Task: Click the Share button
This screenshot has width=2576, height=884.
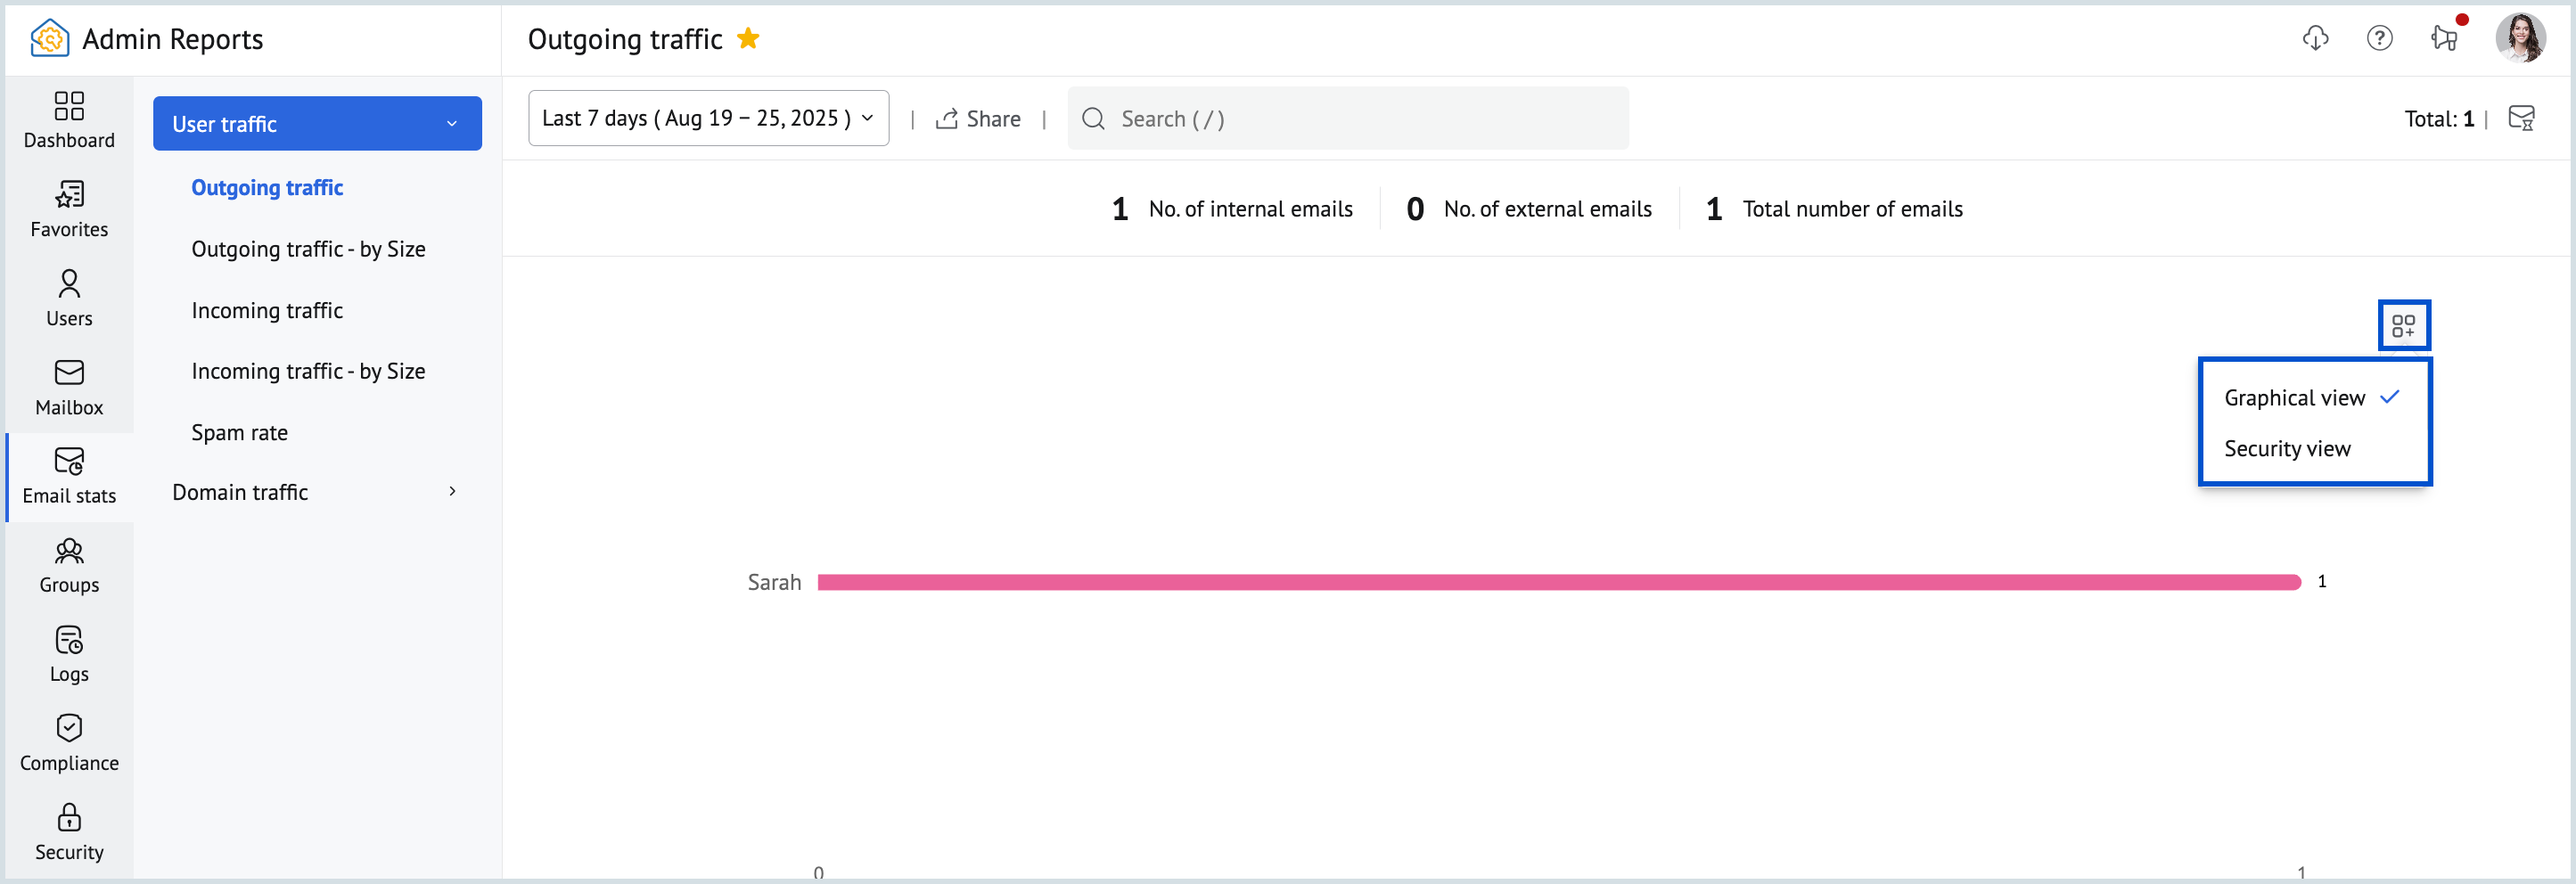Action: click(979, 118)
